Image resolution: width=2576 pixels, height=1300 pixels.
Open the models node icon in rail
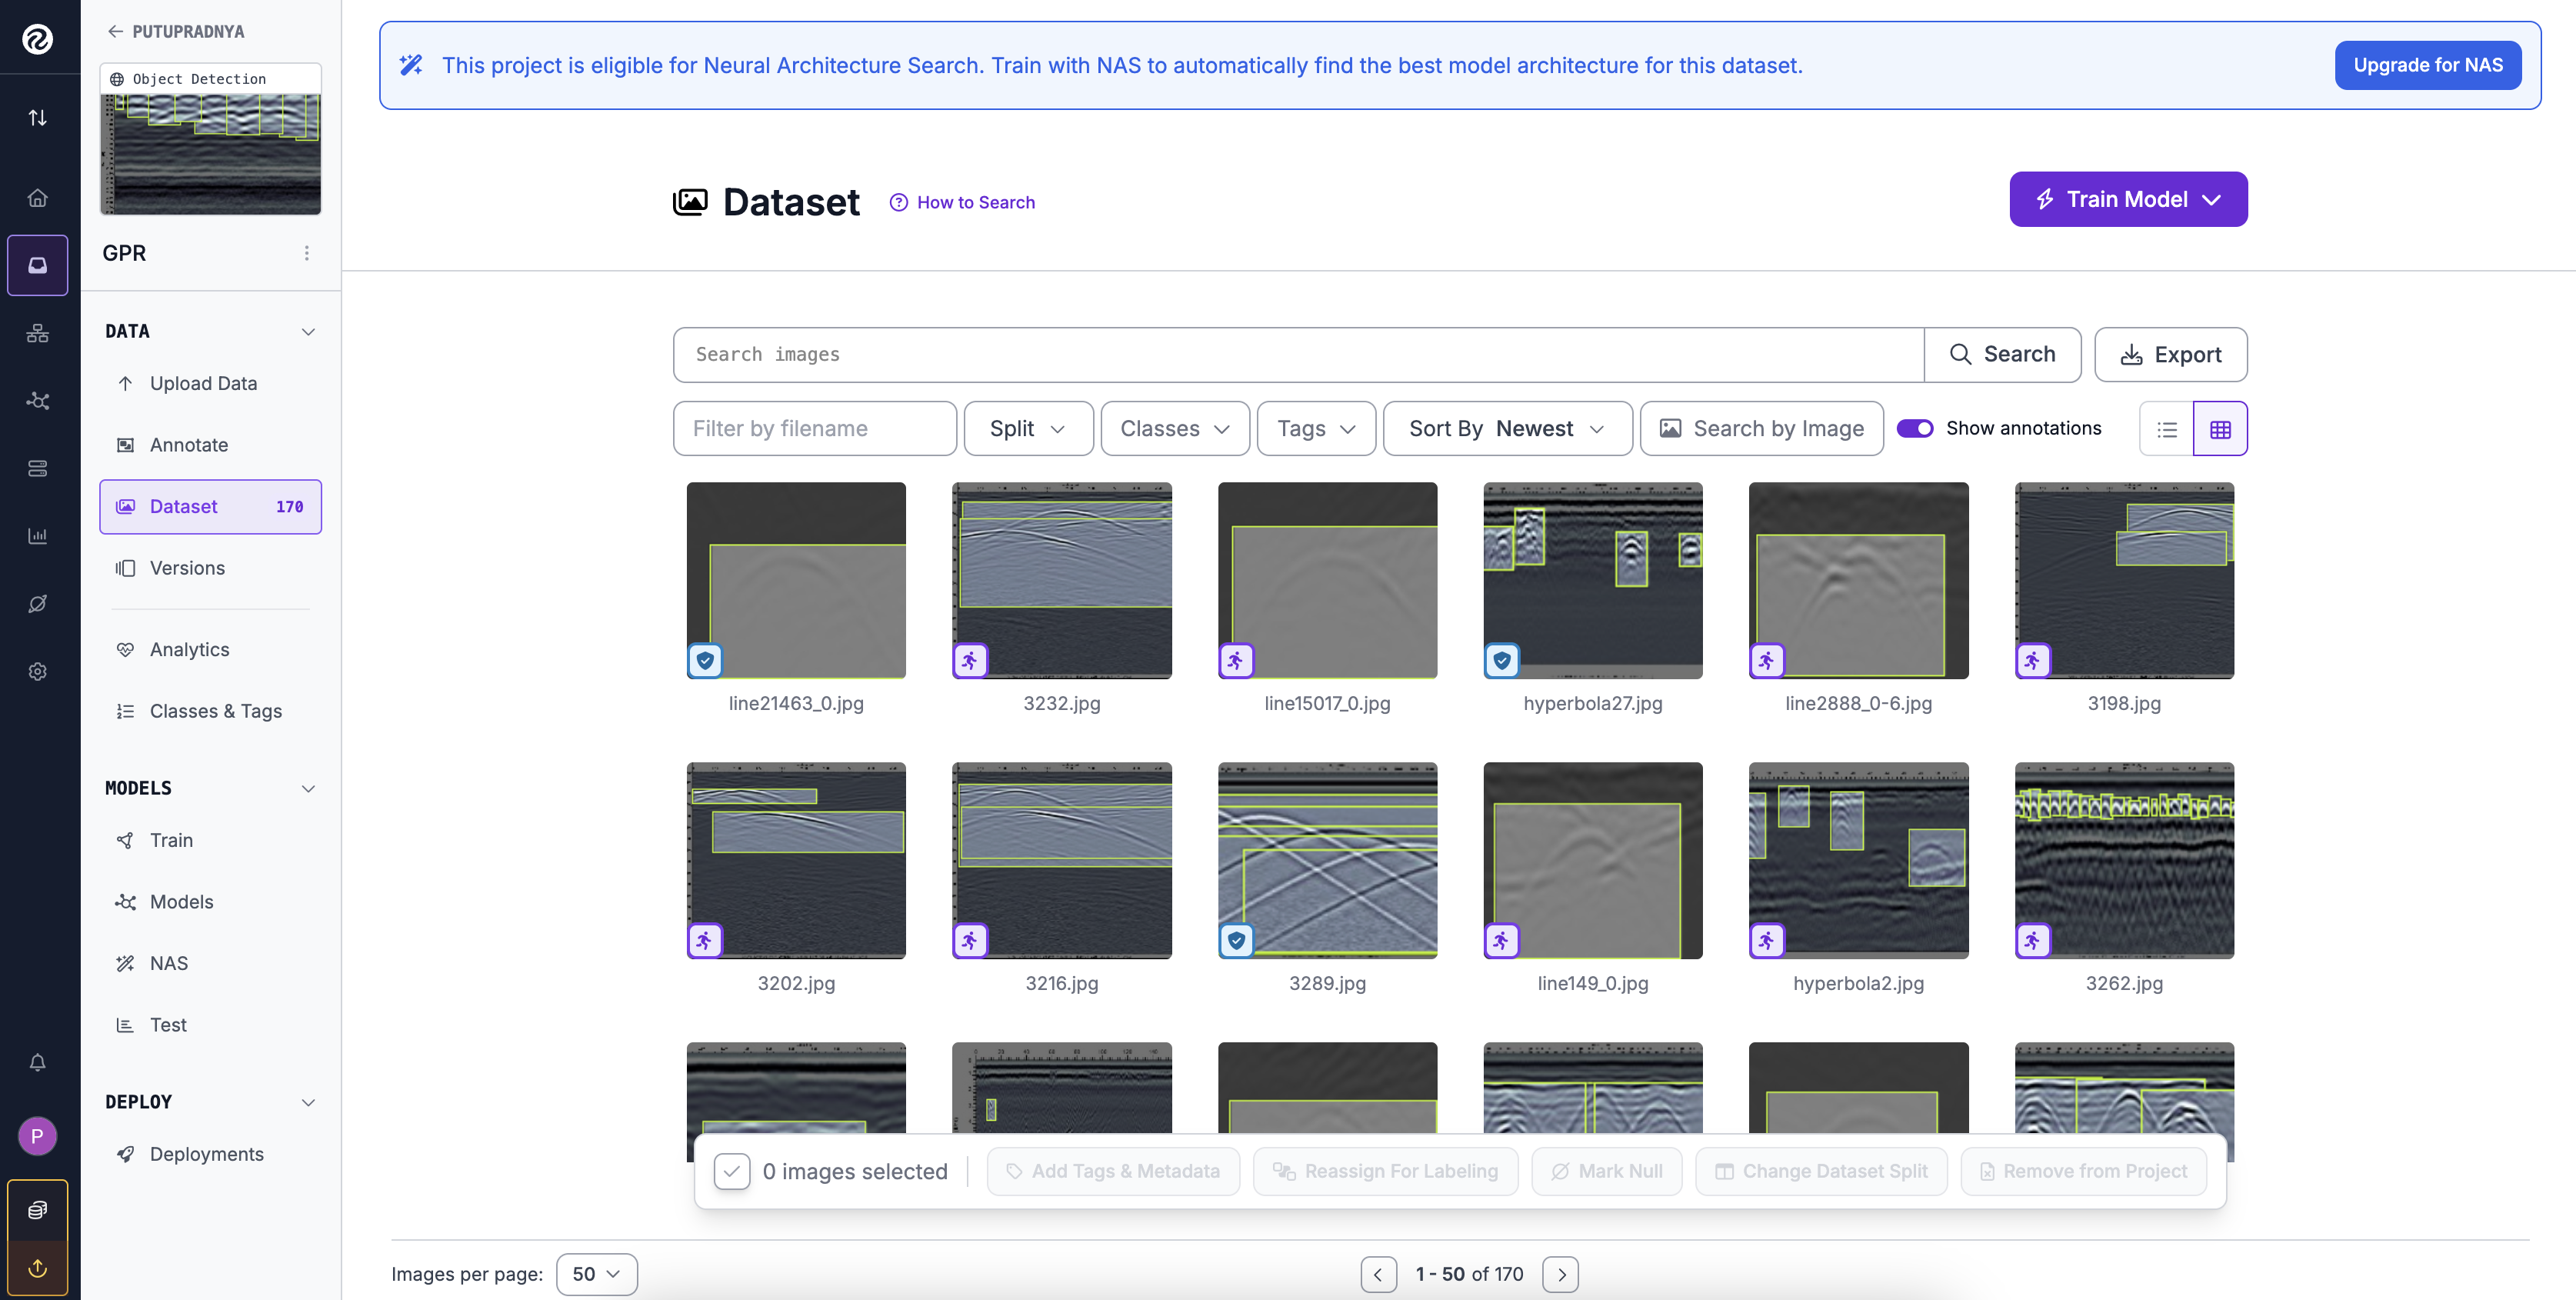38,401
